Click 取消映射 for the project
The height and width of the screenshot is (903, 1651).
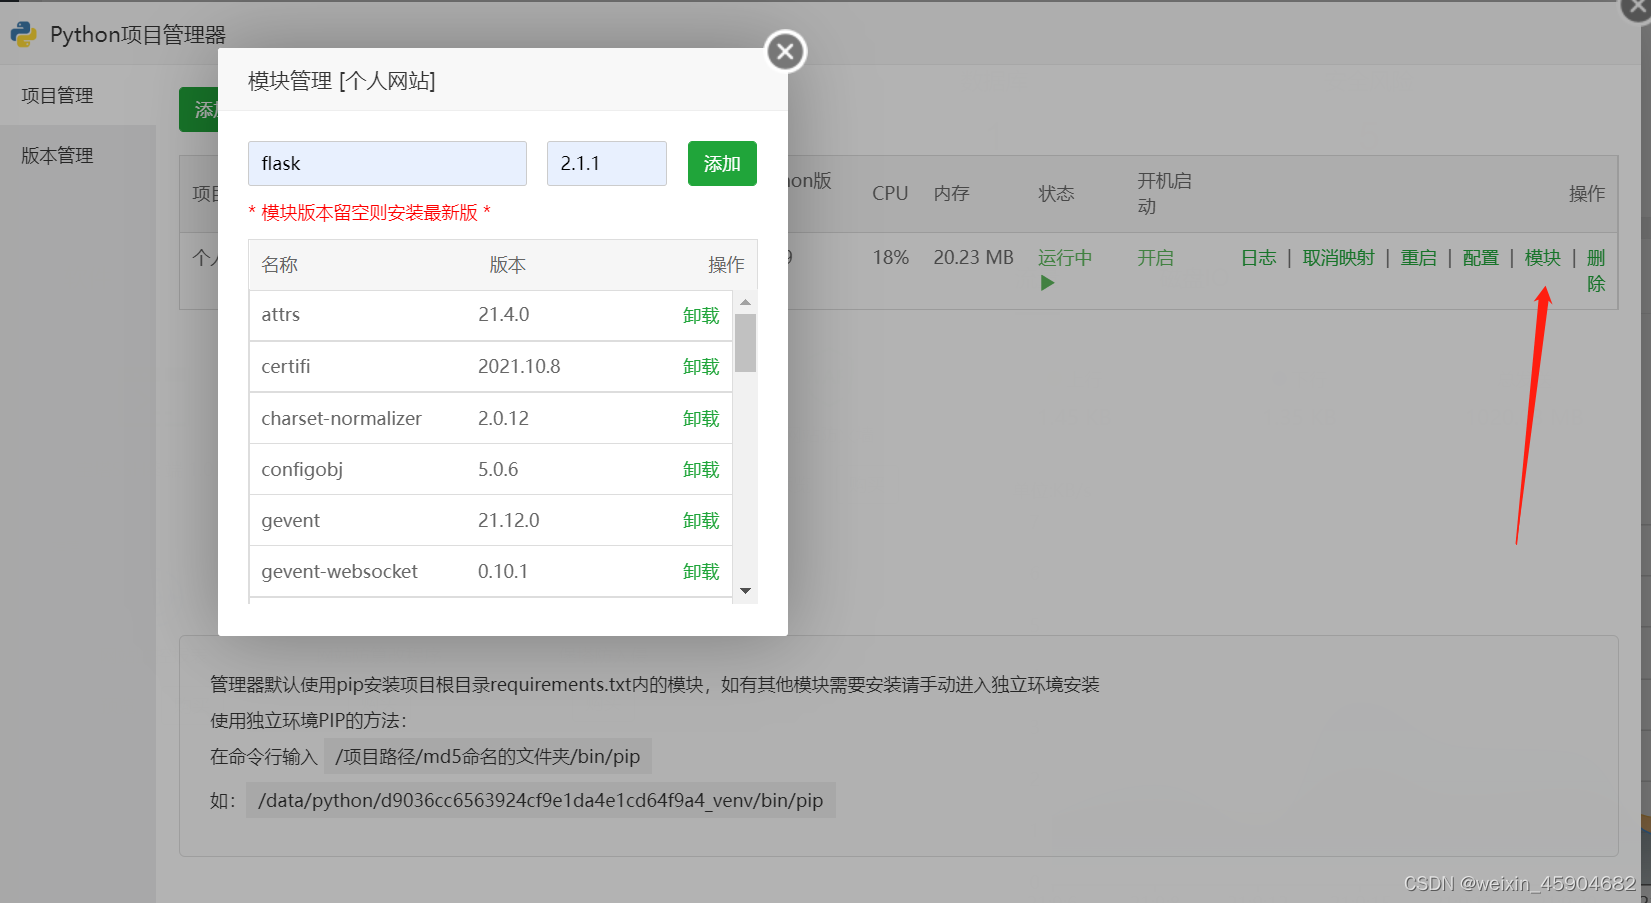tap(1339, 257)
